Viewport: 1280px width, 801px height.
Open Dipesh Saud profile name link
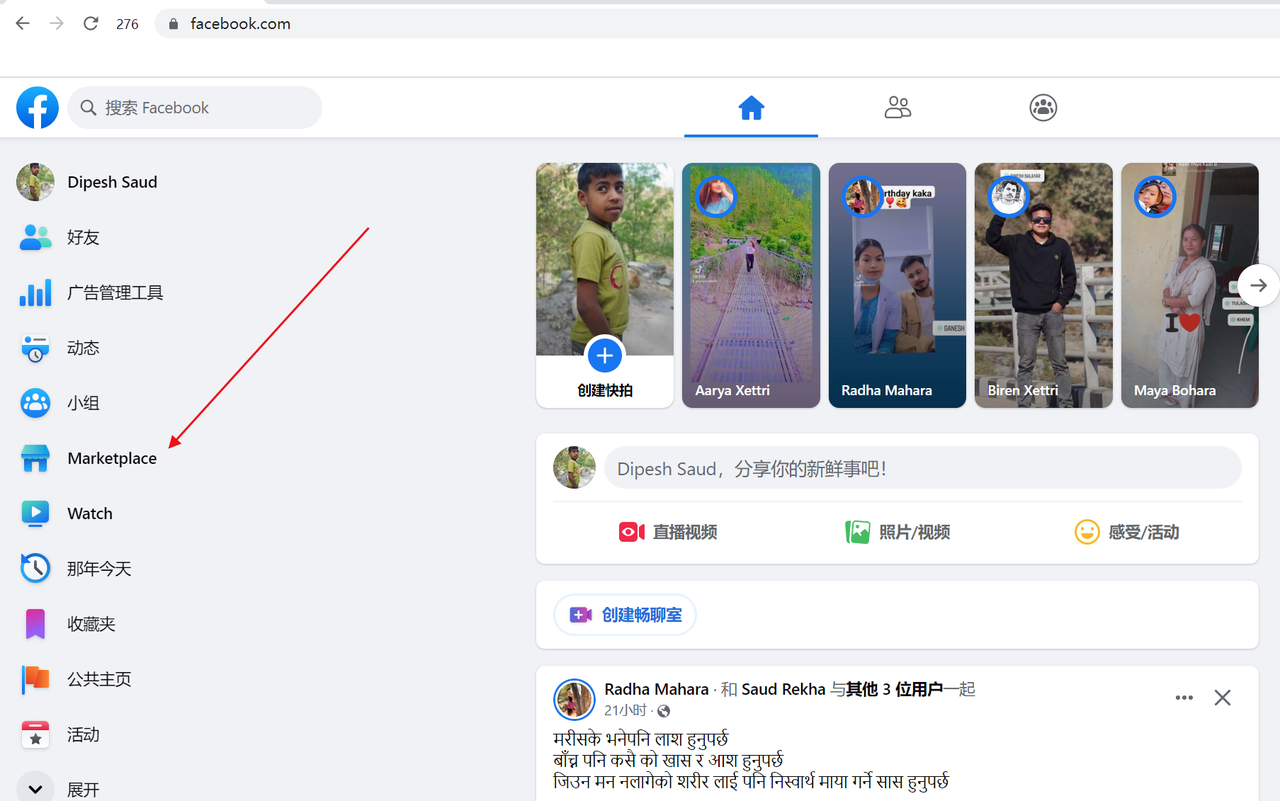112,182
